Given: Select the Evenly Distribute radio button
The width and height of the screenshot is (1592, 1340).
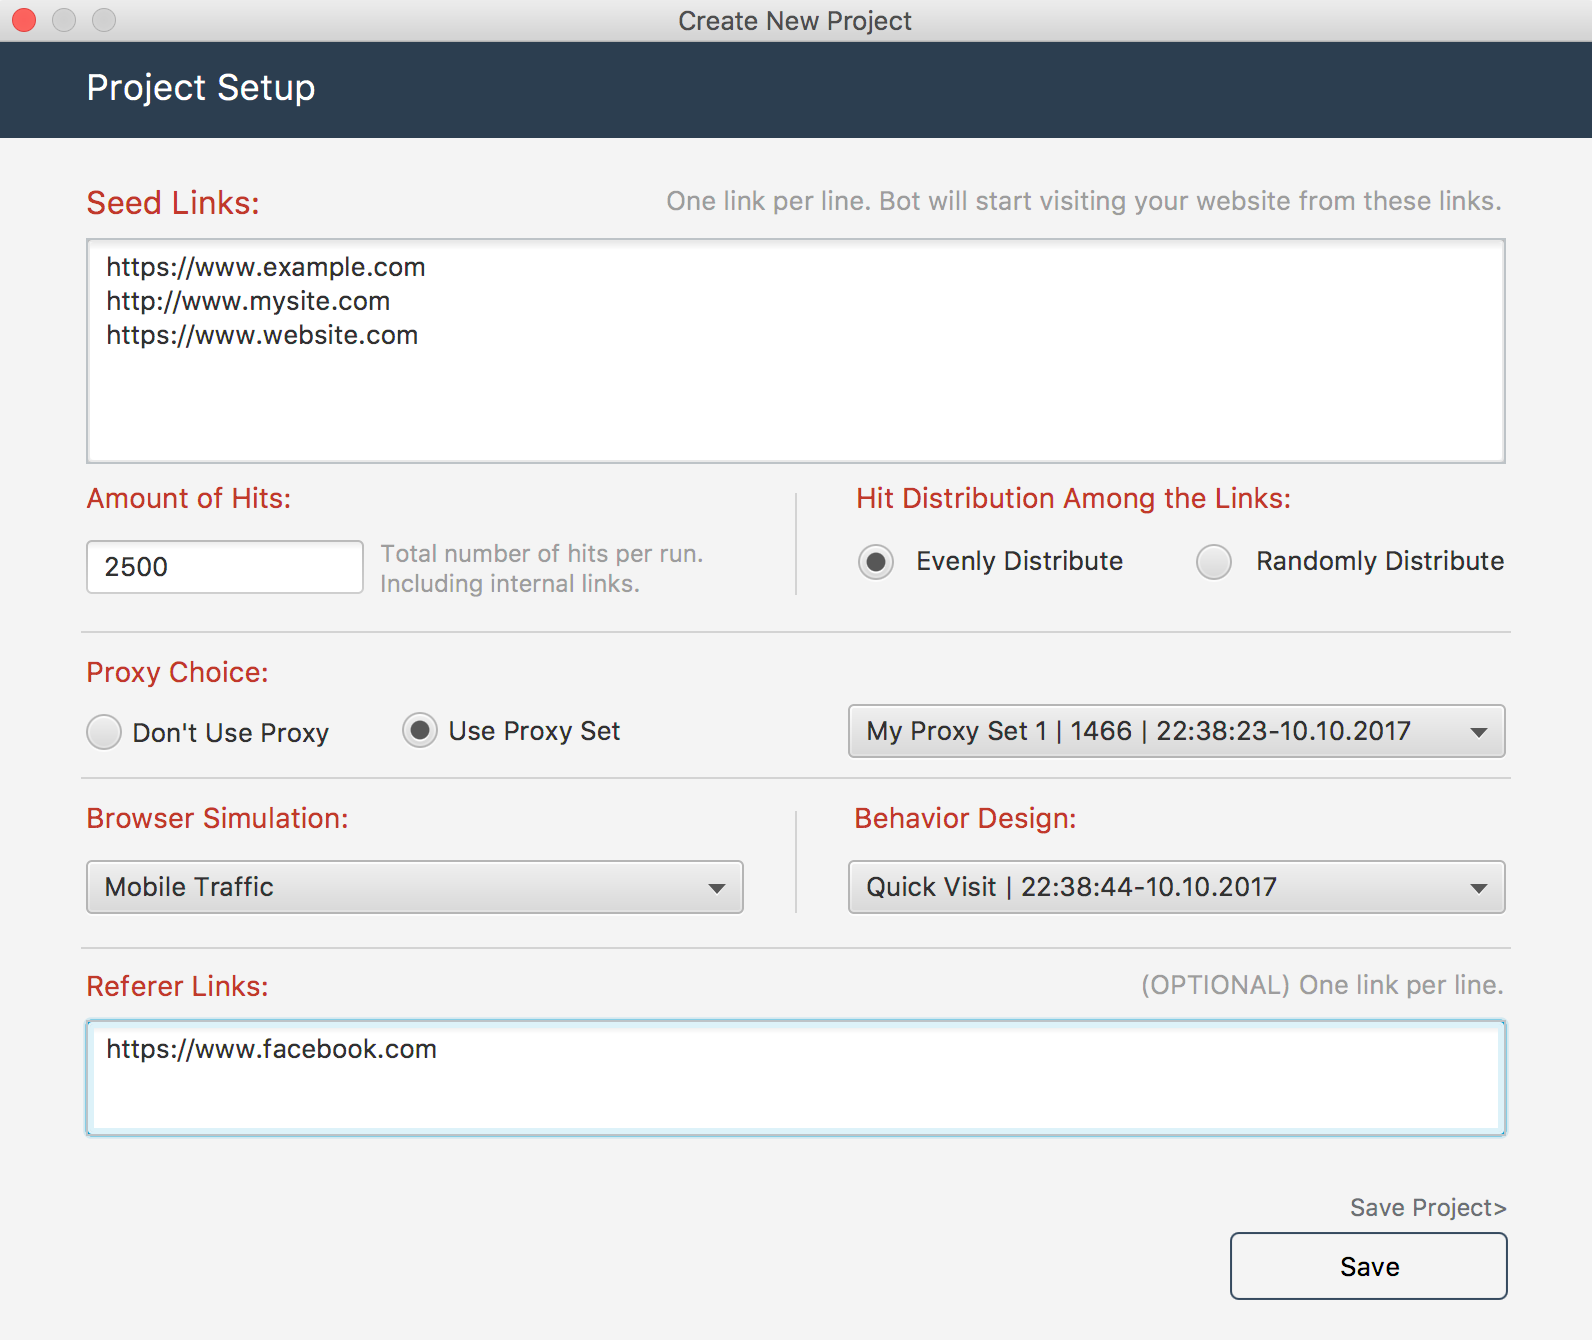Looking at the screenshot, I should (876, 562).
